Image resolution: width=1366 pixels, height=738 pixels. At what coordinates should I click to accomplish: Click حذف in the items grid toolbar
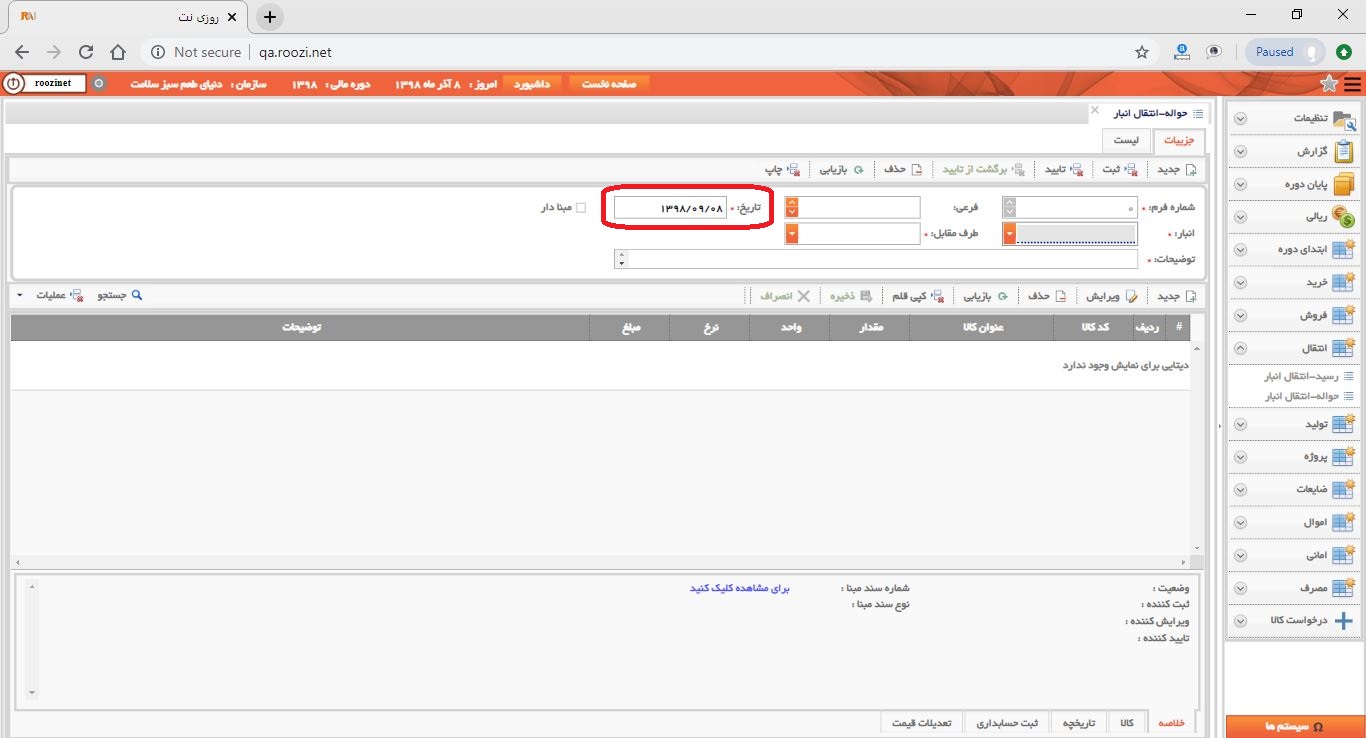tap(1047, 296)
